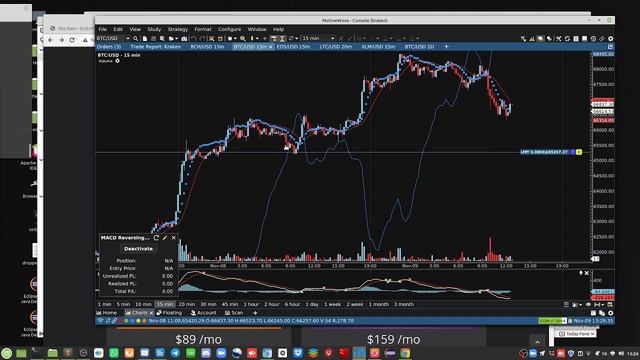Click the LMT order label on chart
Viewport: 640px width, 360px height.
[x=544, y=152]
